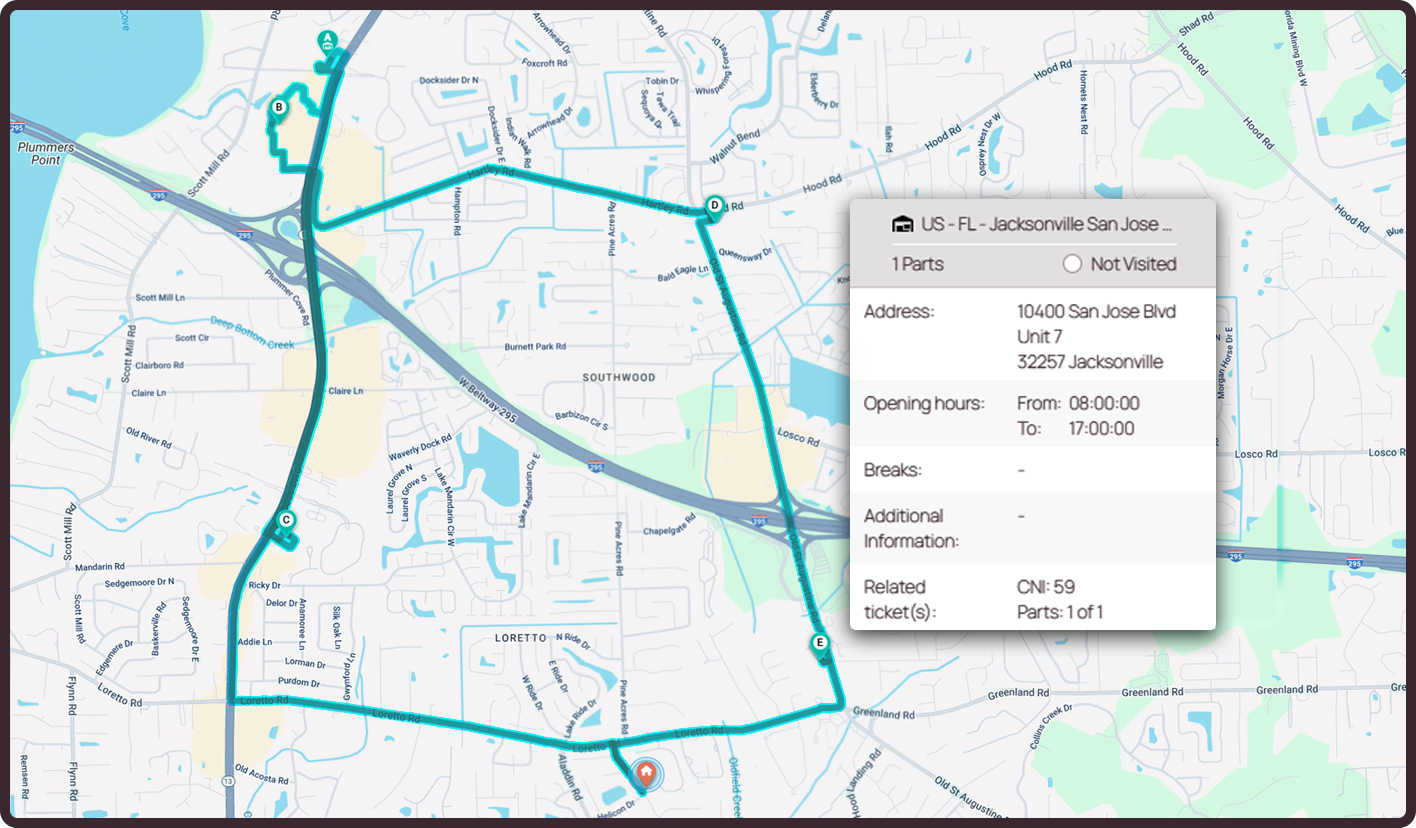
Task: Click route stop marker A with warehouse icon
Action: 326,41
